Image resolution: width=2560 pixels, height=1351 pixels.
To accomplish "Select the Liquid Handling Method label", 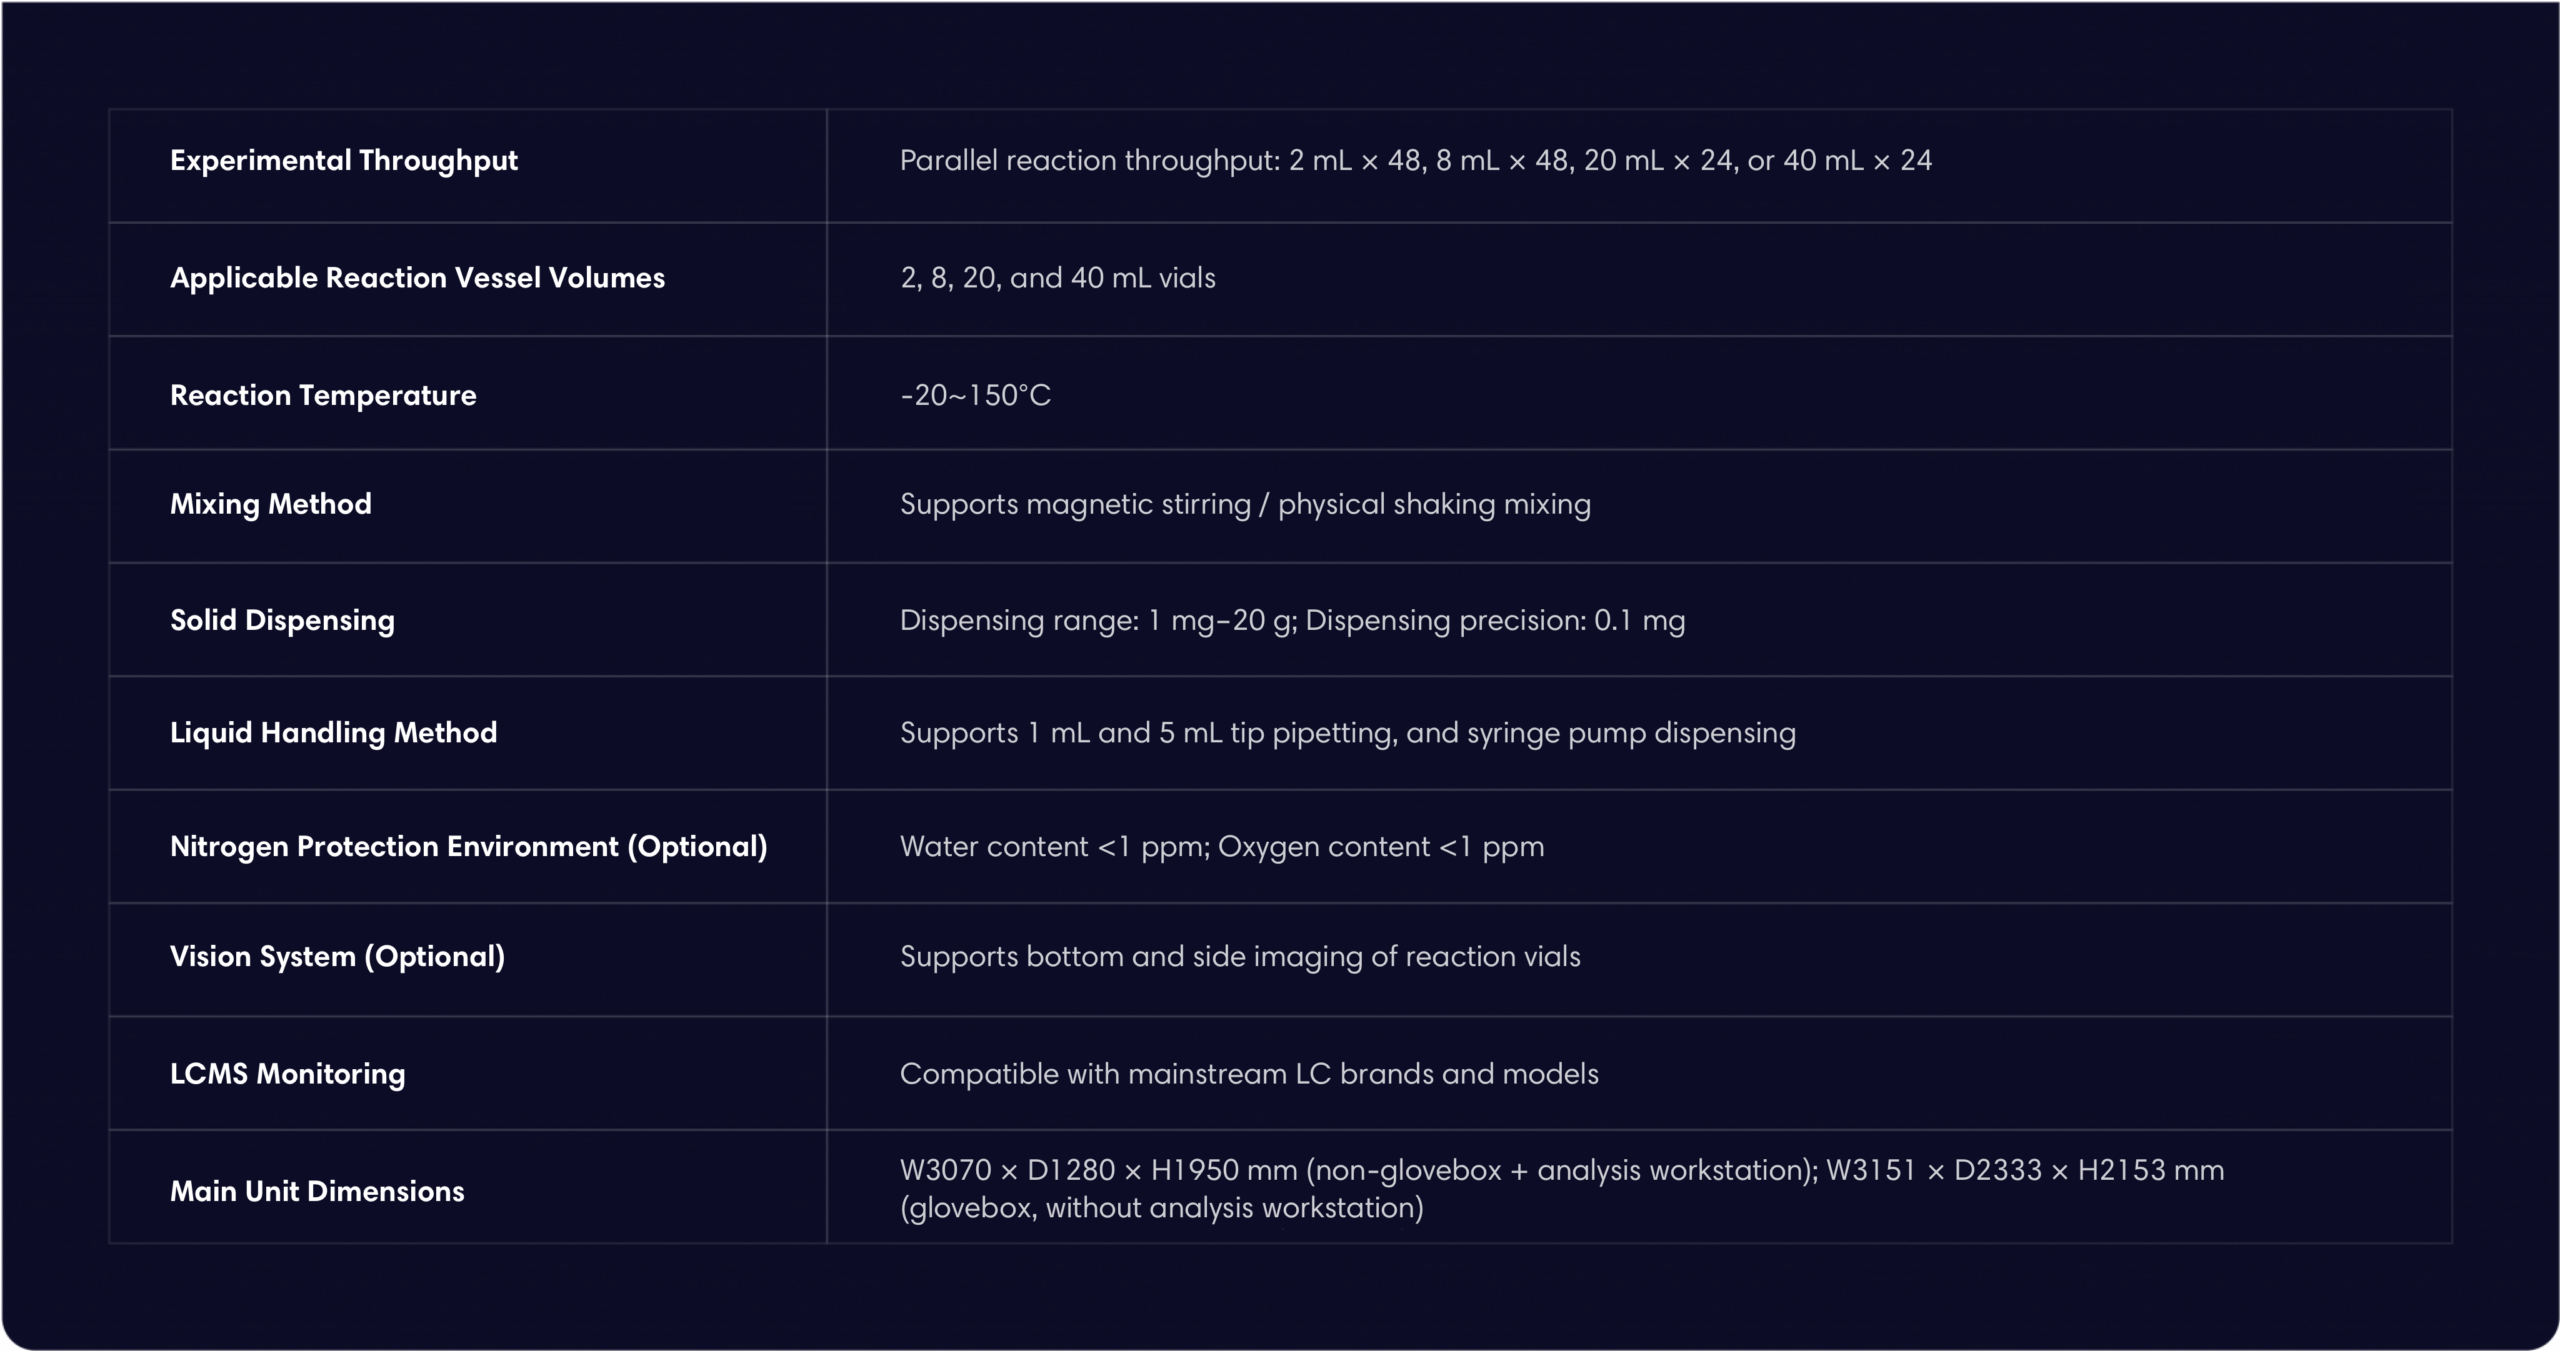I will pos(333,733).
